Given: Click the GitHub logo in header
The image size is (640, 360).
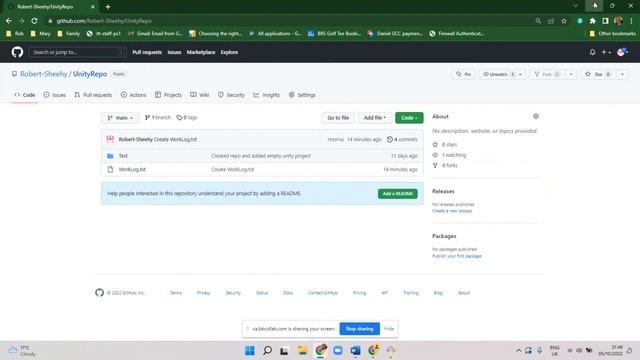Looking at the screenshot, I should pos(17,52).
